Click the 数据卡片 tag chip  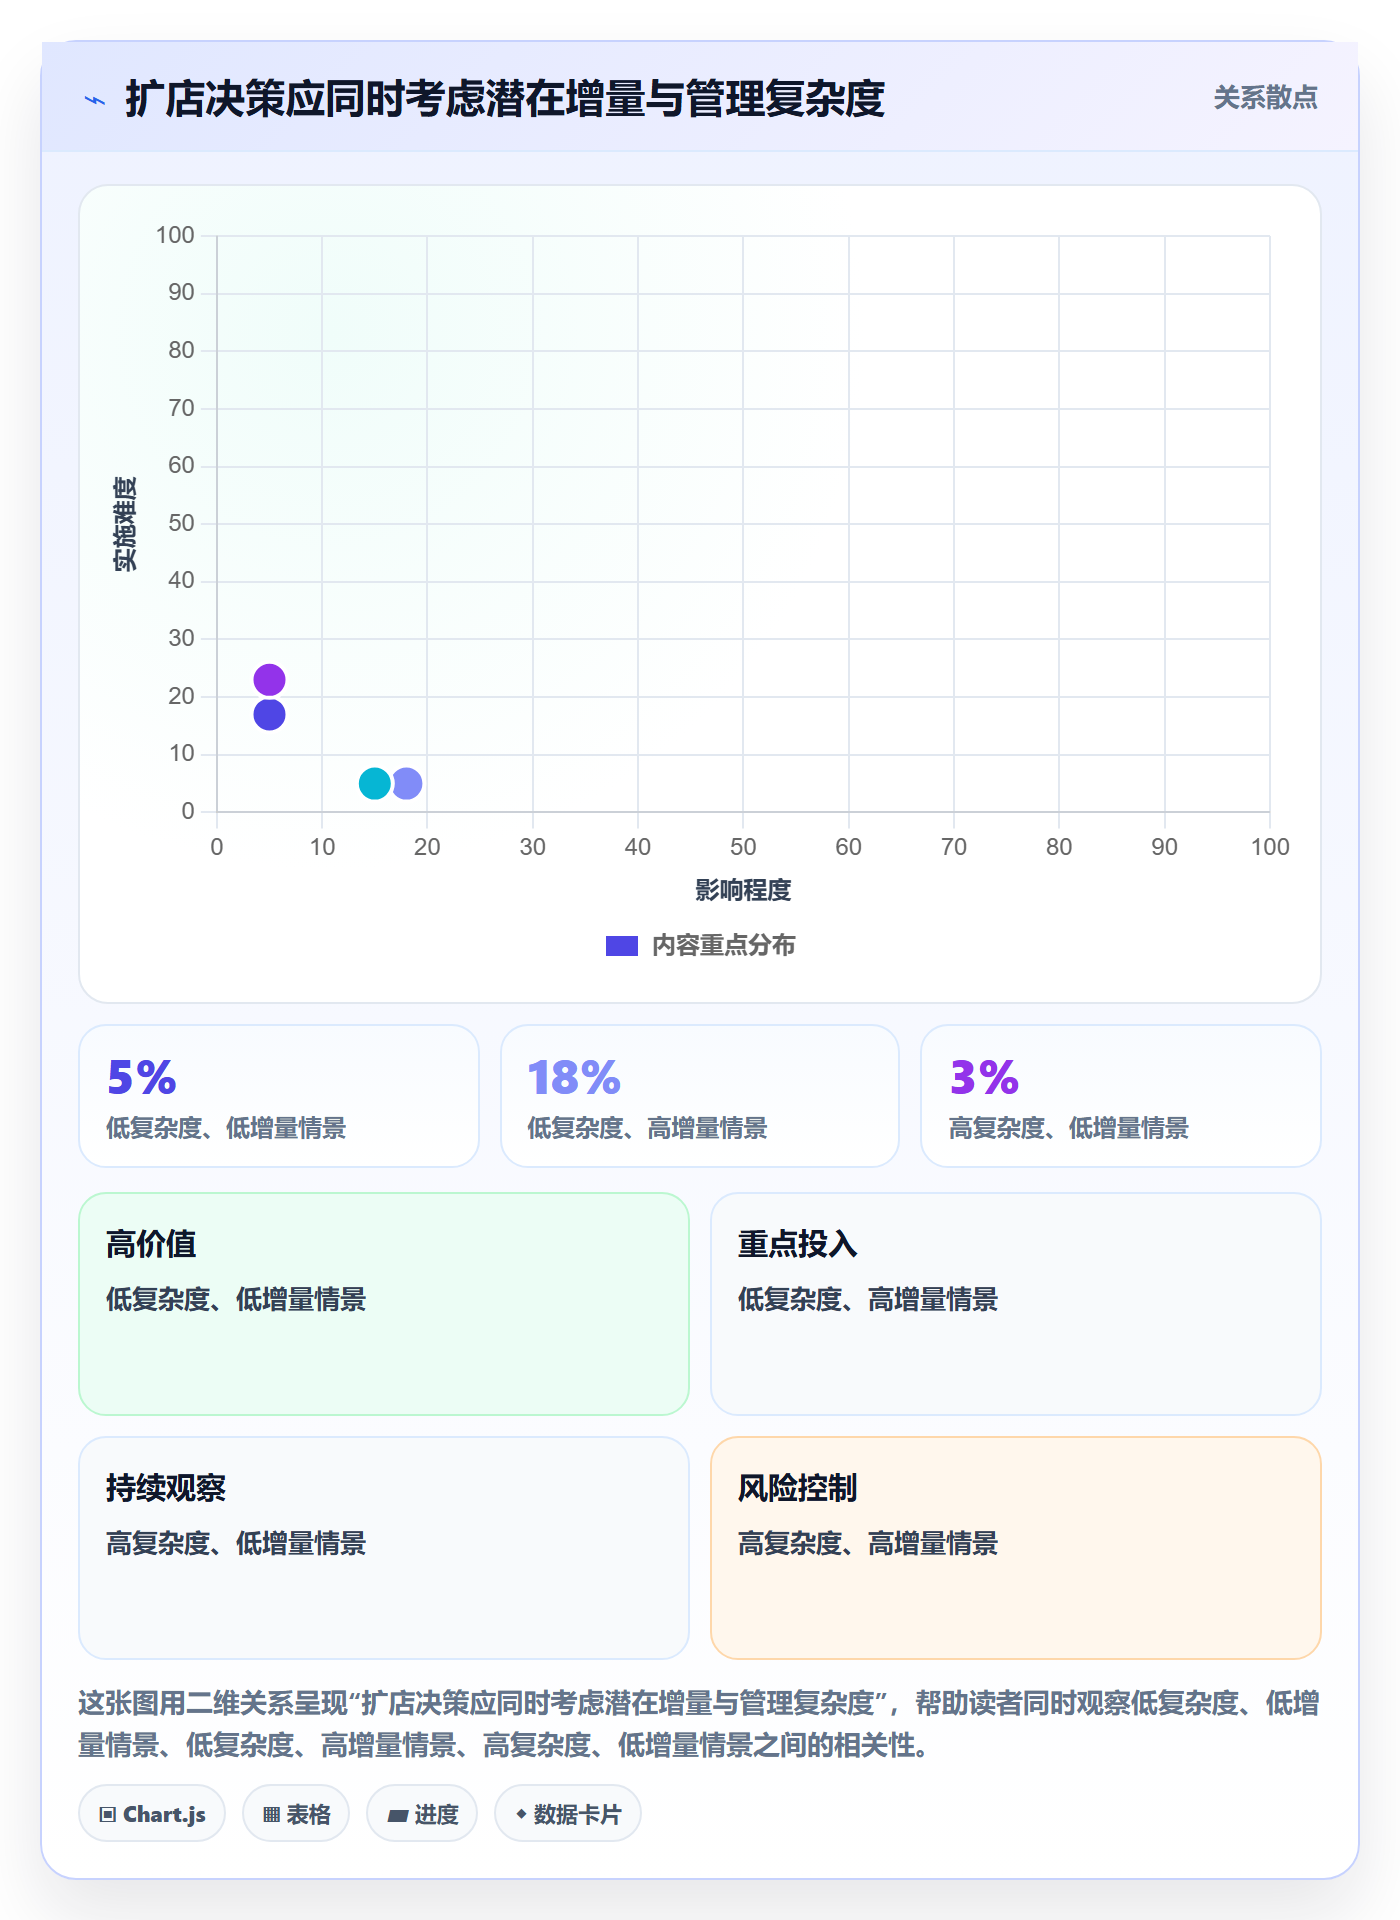pyautogui.click(x=568, y=1813)
